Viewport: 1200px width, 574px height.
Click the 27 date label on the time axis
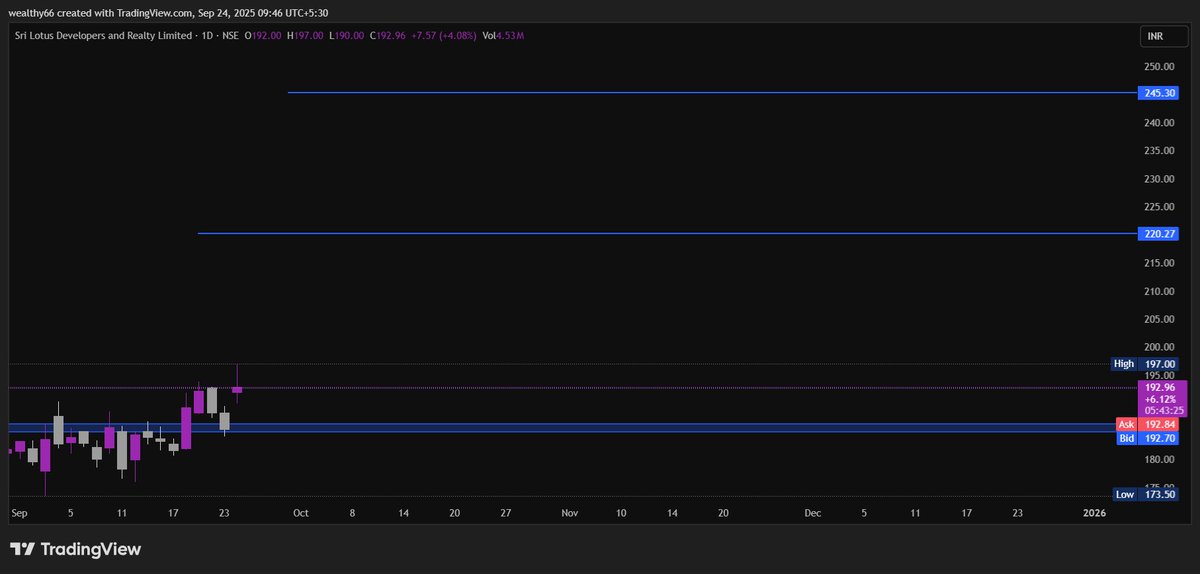pyautogui.click(x=506, y=513)
